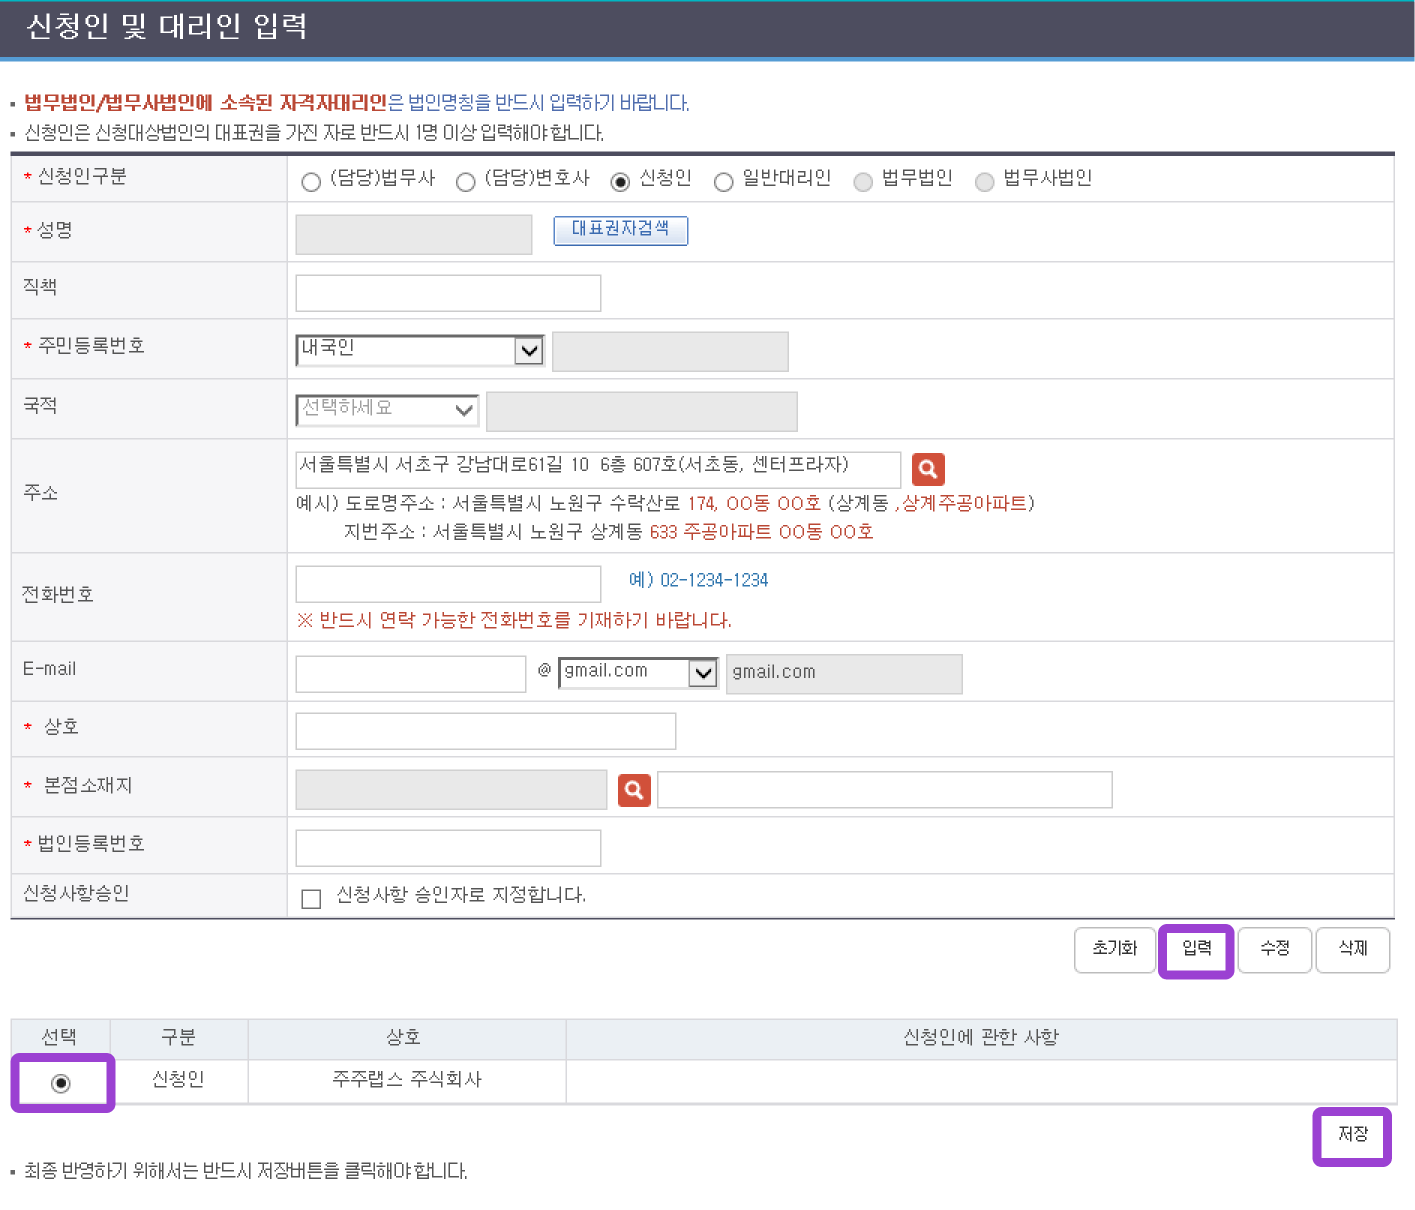The height and width of the screenshot is (1210, 1415).
Task: Open address search for 본점소재지
Action: click(x=633, y=790)
